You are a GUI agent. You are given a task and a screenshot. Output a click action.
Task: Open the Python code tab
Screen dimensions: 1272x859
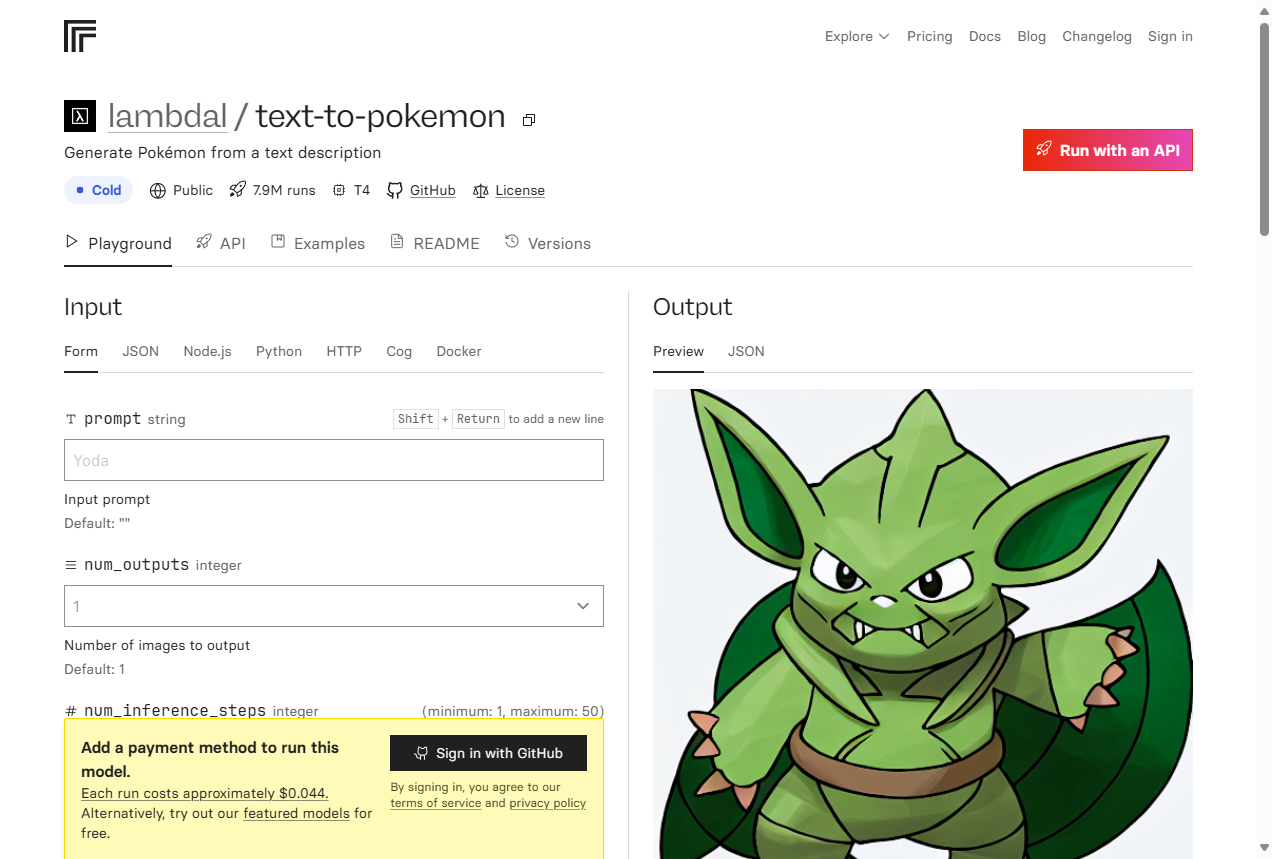click(278, 351)
